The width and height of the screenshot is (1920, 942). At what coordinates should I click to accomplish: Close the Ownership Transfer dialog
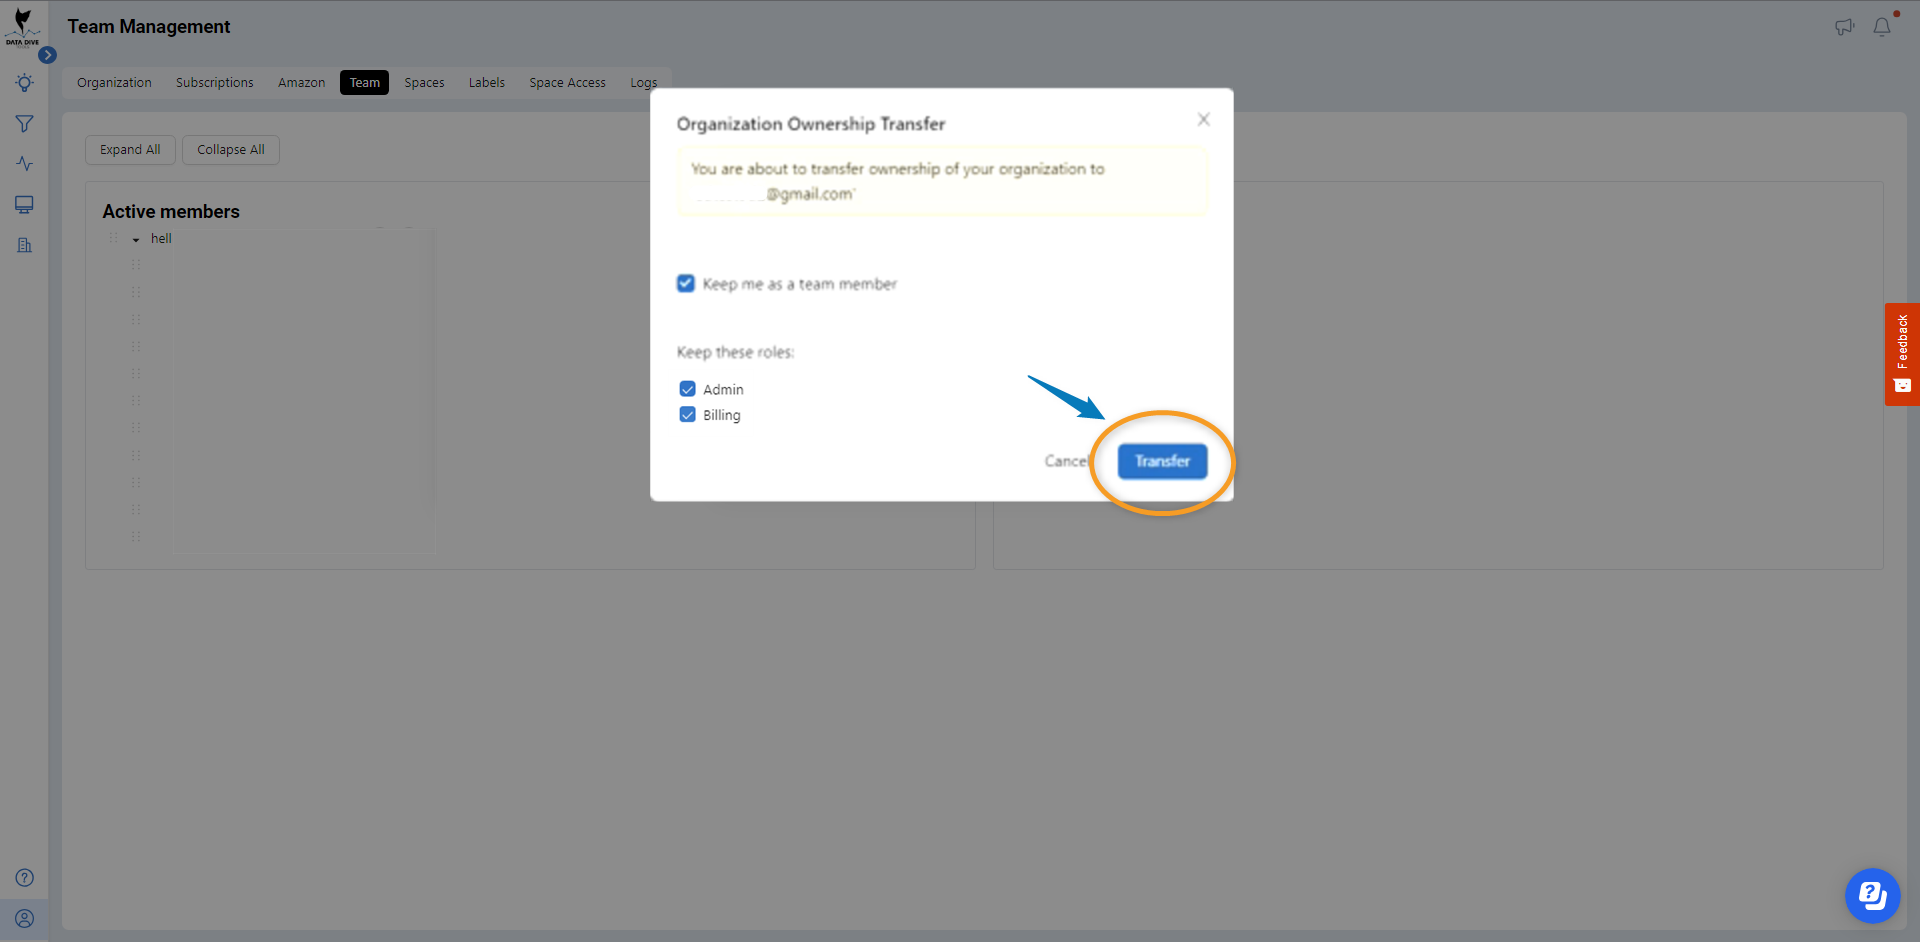point(1204,119)
